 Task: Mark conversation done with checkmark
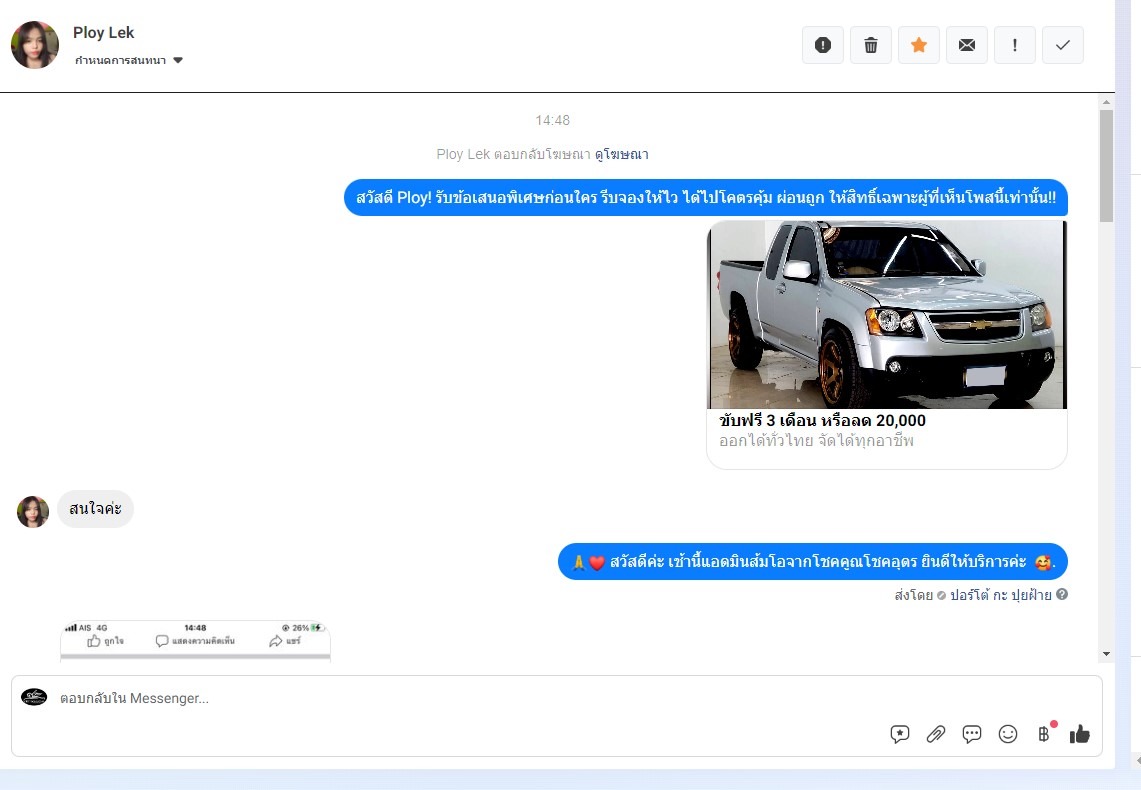[1062, 45]
